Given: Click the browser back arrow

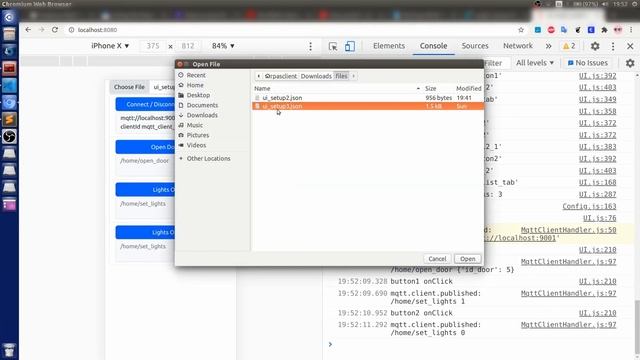Looking at the screenshot, I should [28, 30].
